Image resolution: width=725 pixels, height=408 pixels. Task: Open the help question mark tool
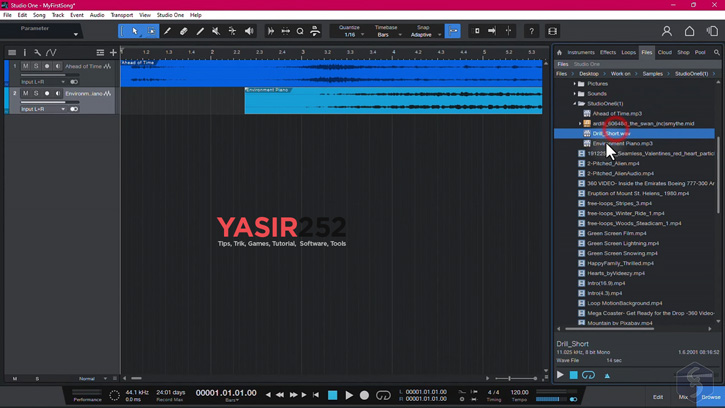pyautogui.click(x=531, y=31)
